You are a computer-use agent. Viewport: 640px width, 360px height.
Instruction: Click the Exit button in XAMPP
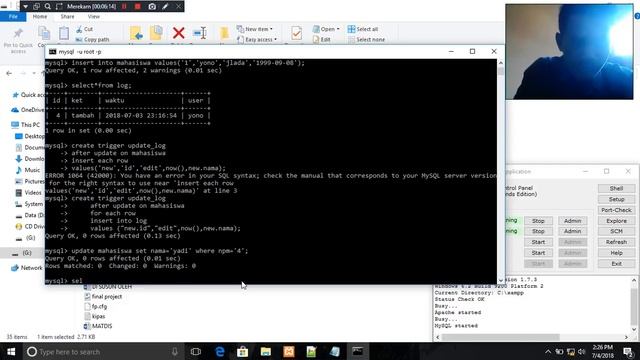pyautogui.click(x=616, y=264)
